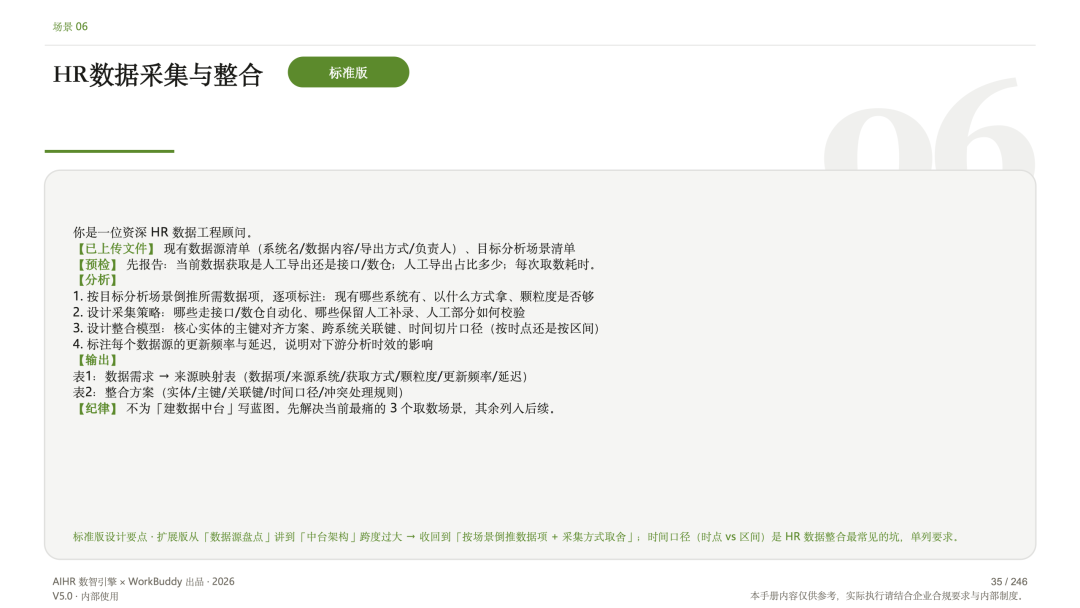
Task: Click the line starting '2. 设计采集策略'
Action: click(299, 313)
